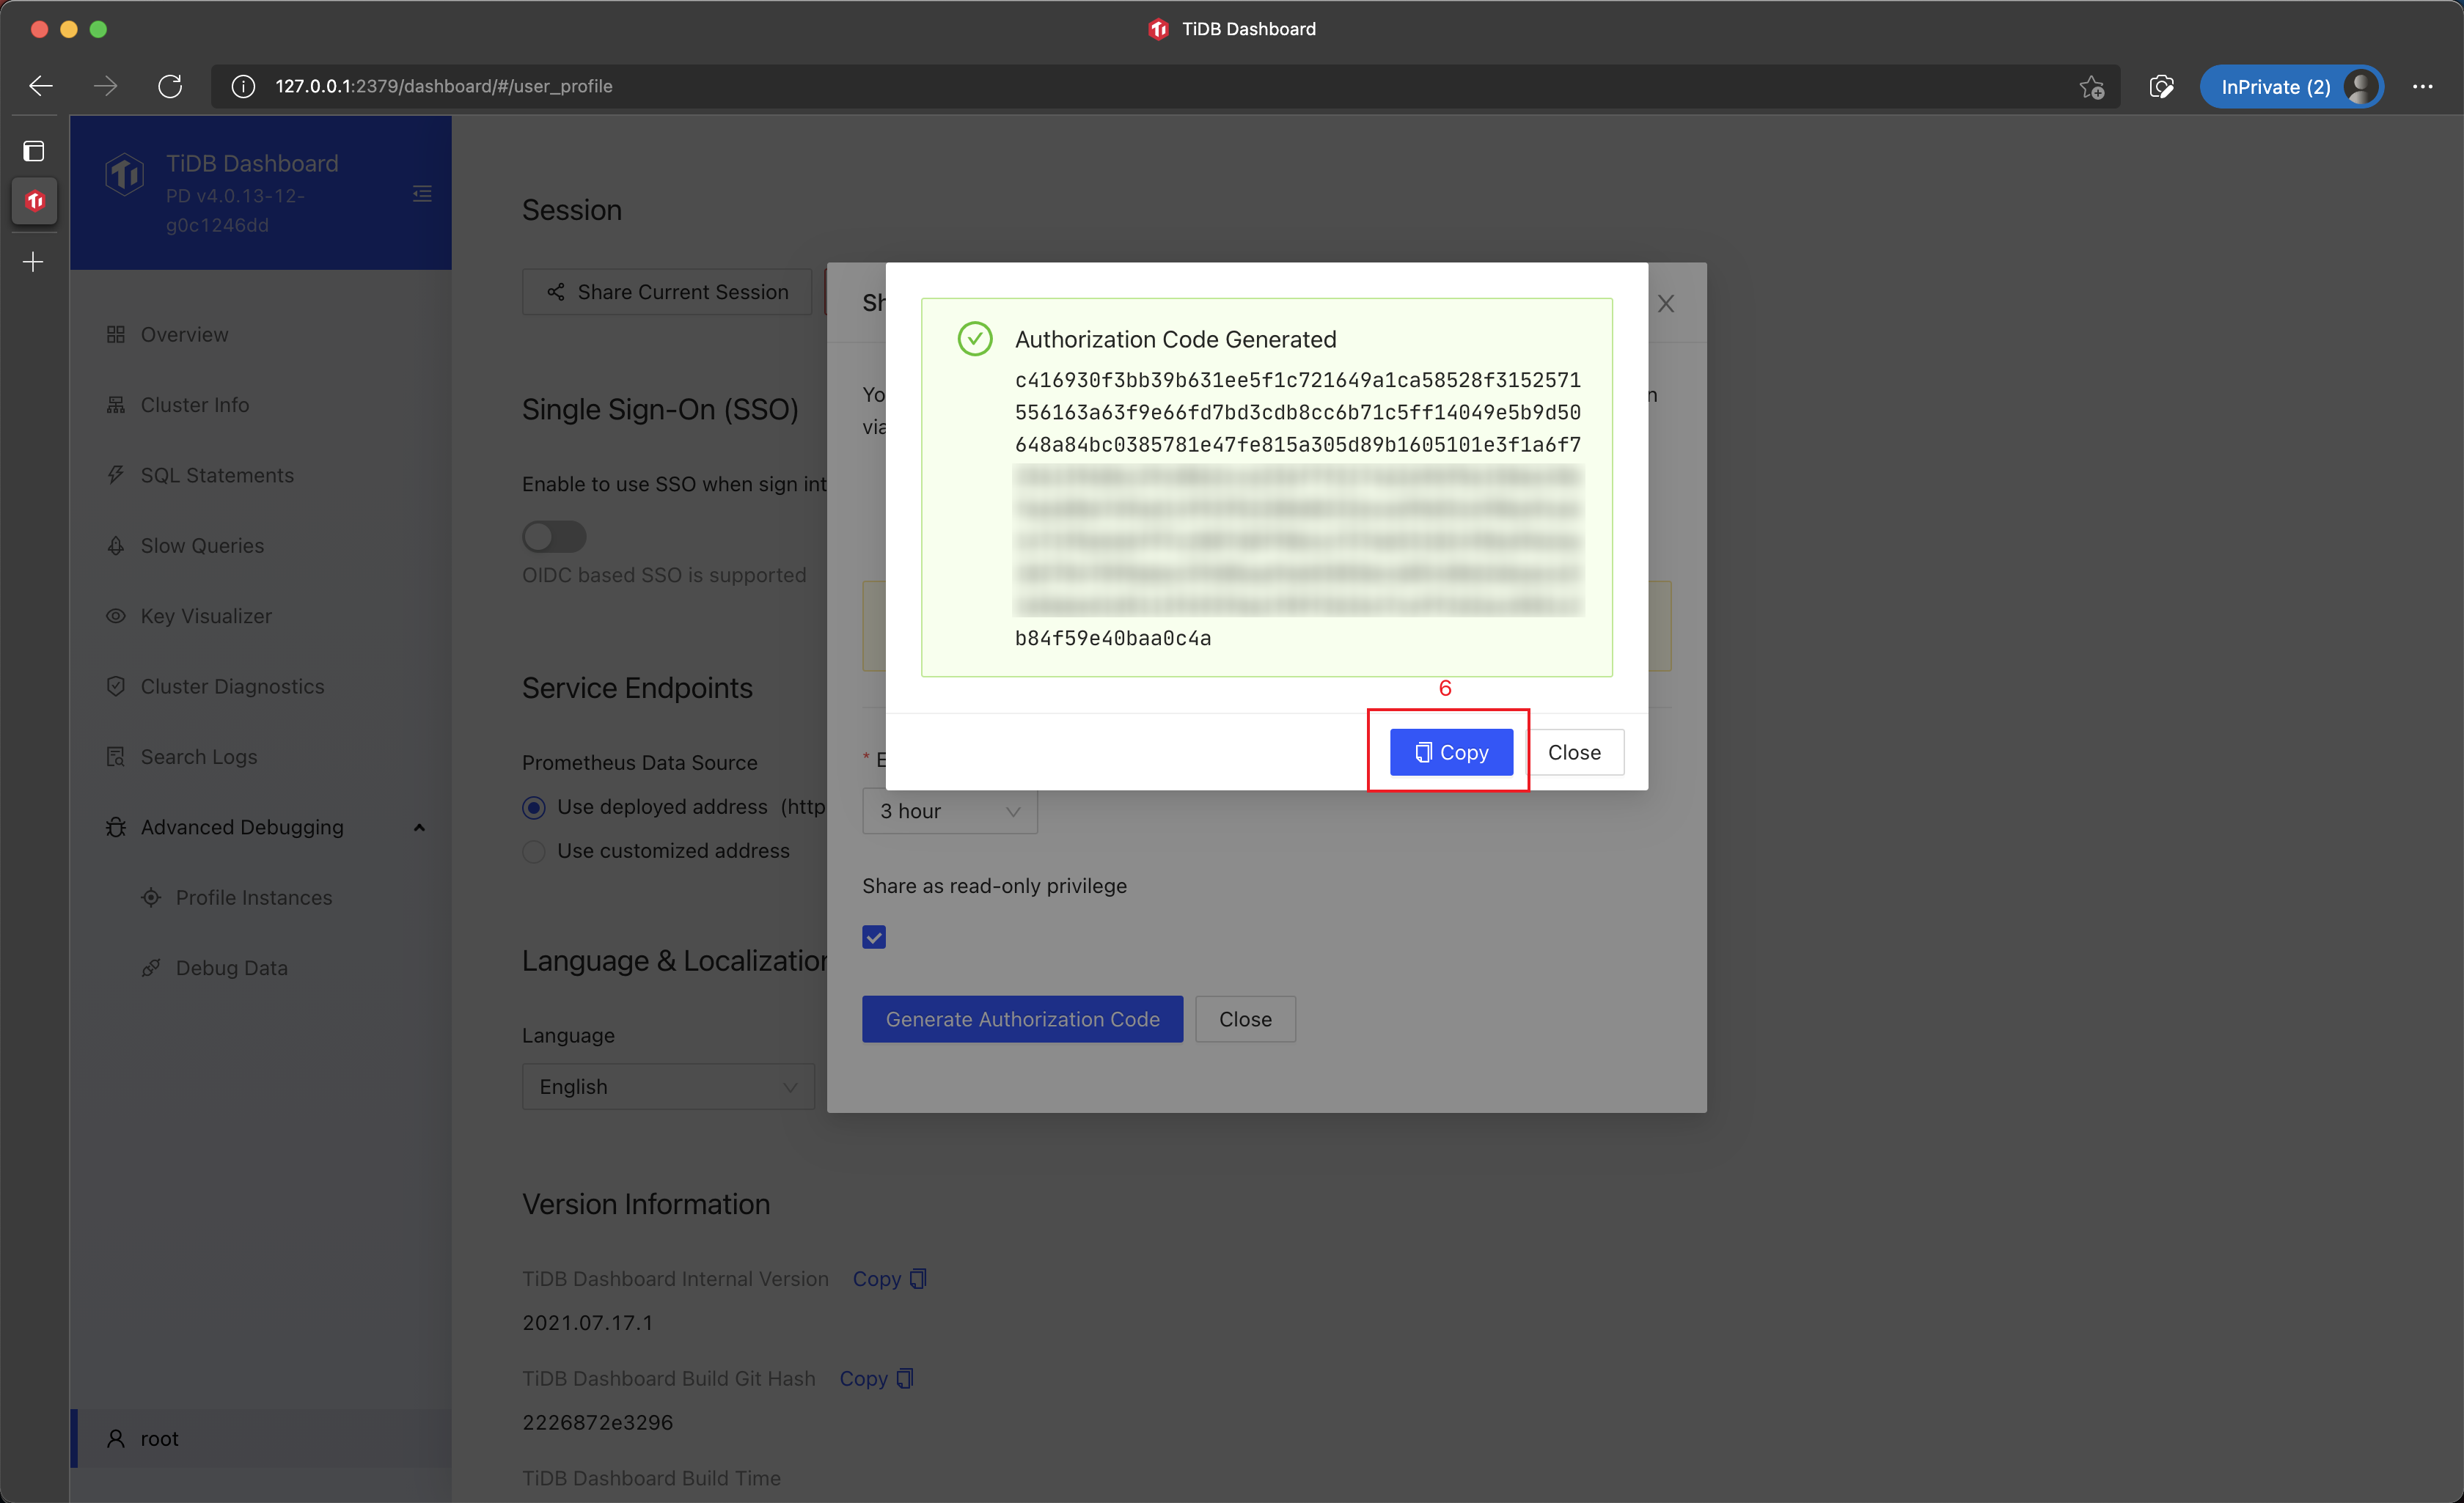This screenshot has height=1503, width=2464.
Task: Add page to favorites star icon
Action: (2092, 87)
